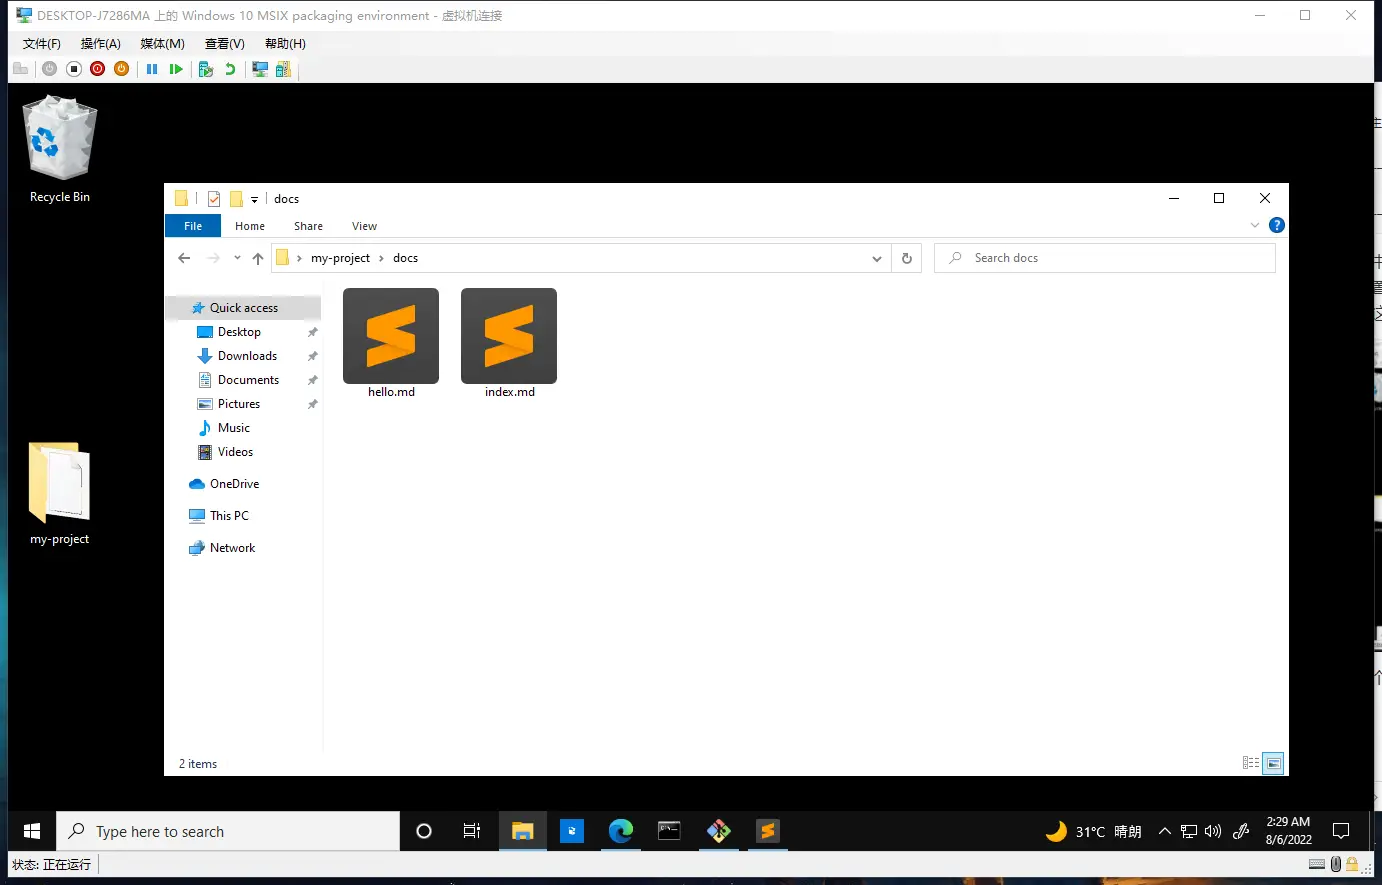
Task: Switch to details view layout
Action: (1250, 763)
